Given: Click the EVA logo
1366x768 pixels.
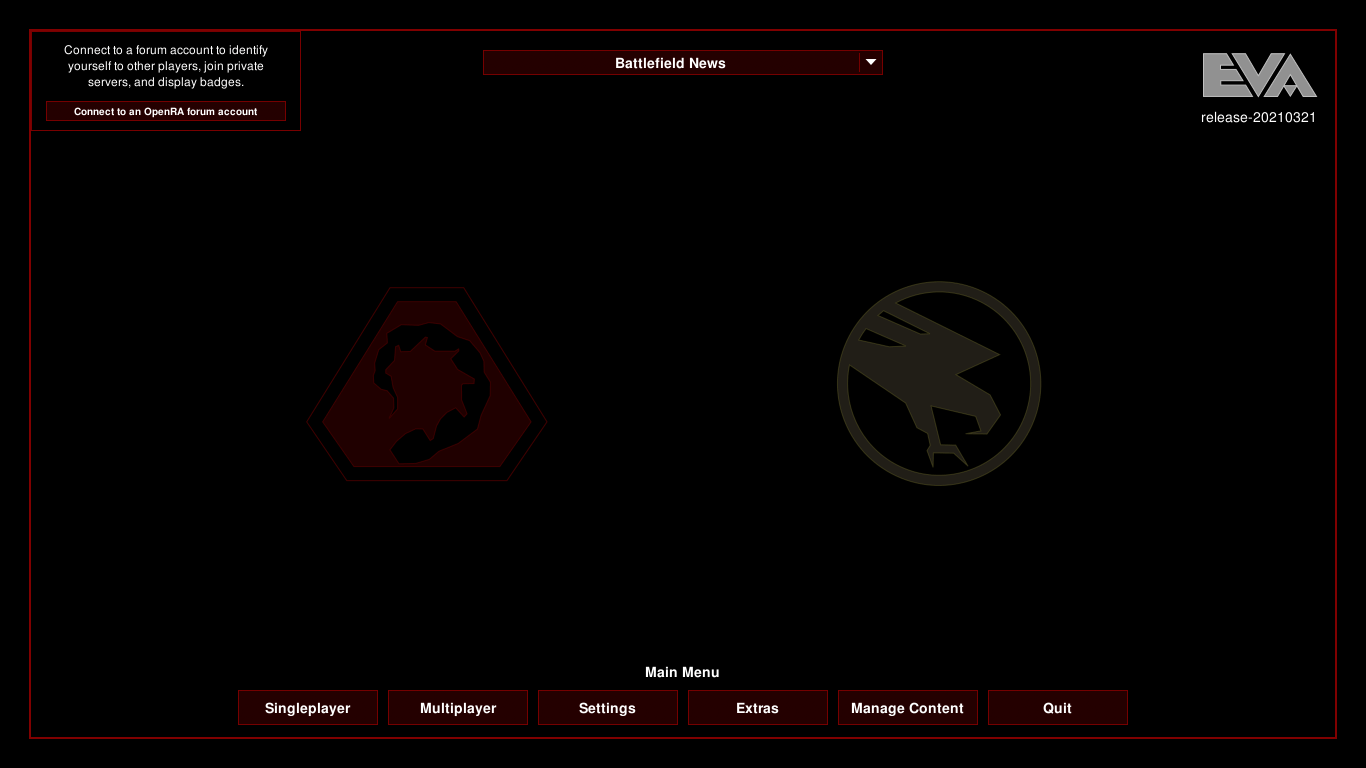Looking at the screenshot, I should (x=1259, y=75).
